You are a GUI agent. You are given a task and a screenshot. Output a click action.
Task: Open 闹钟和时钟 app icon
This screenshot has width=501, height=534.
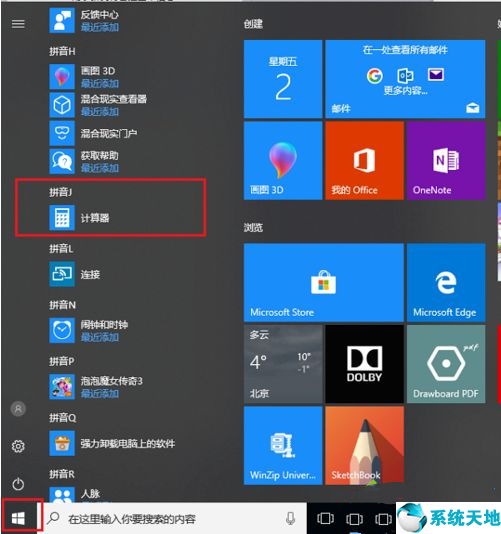[62, 330]
